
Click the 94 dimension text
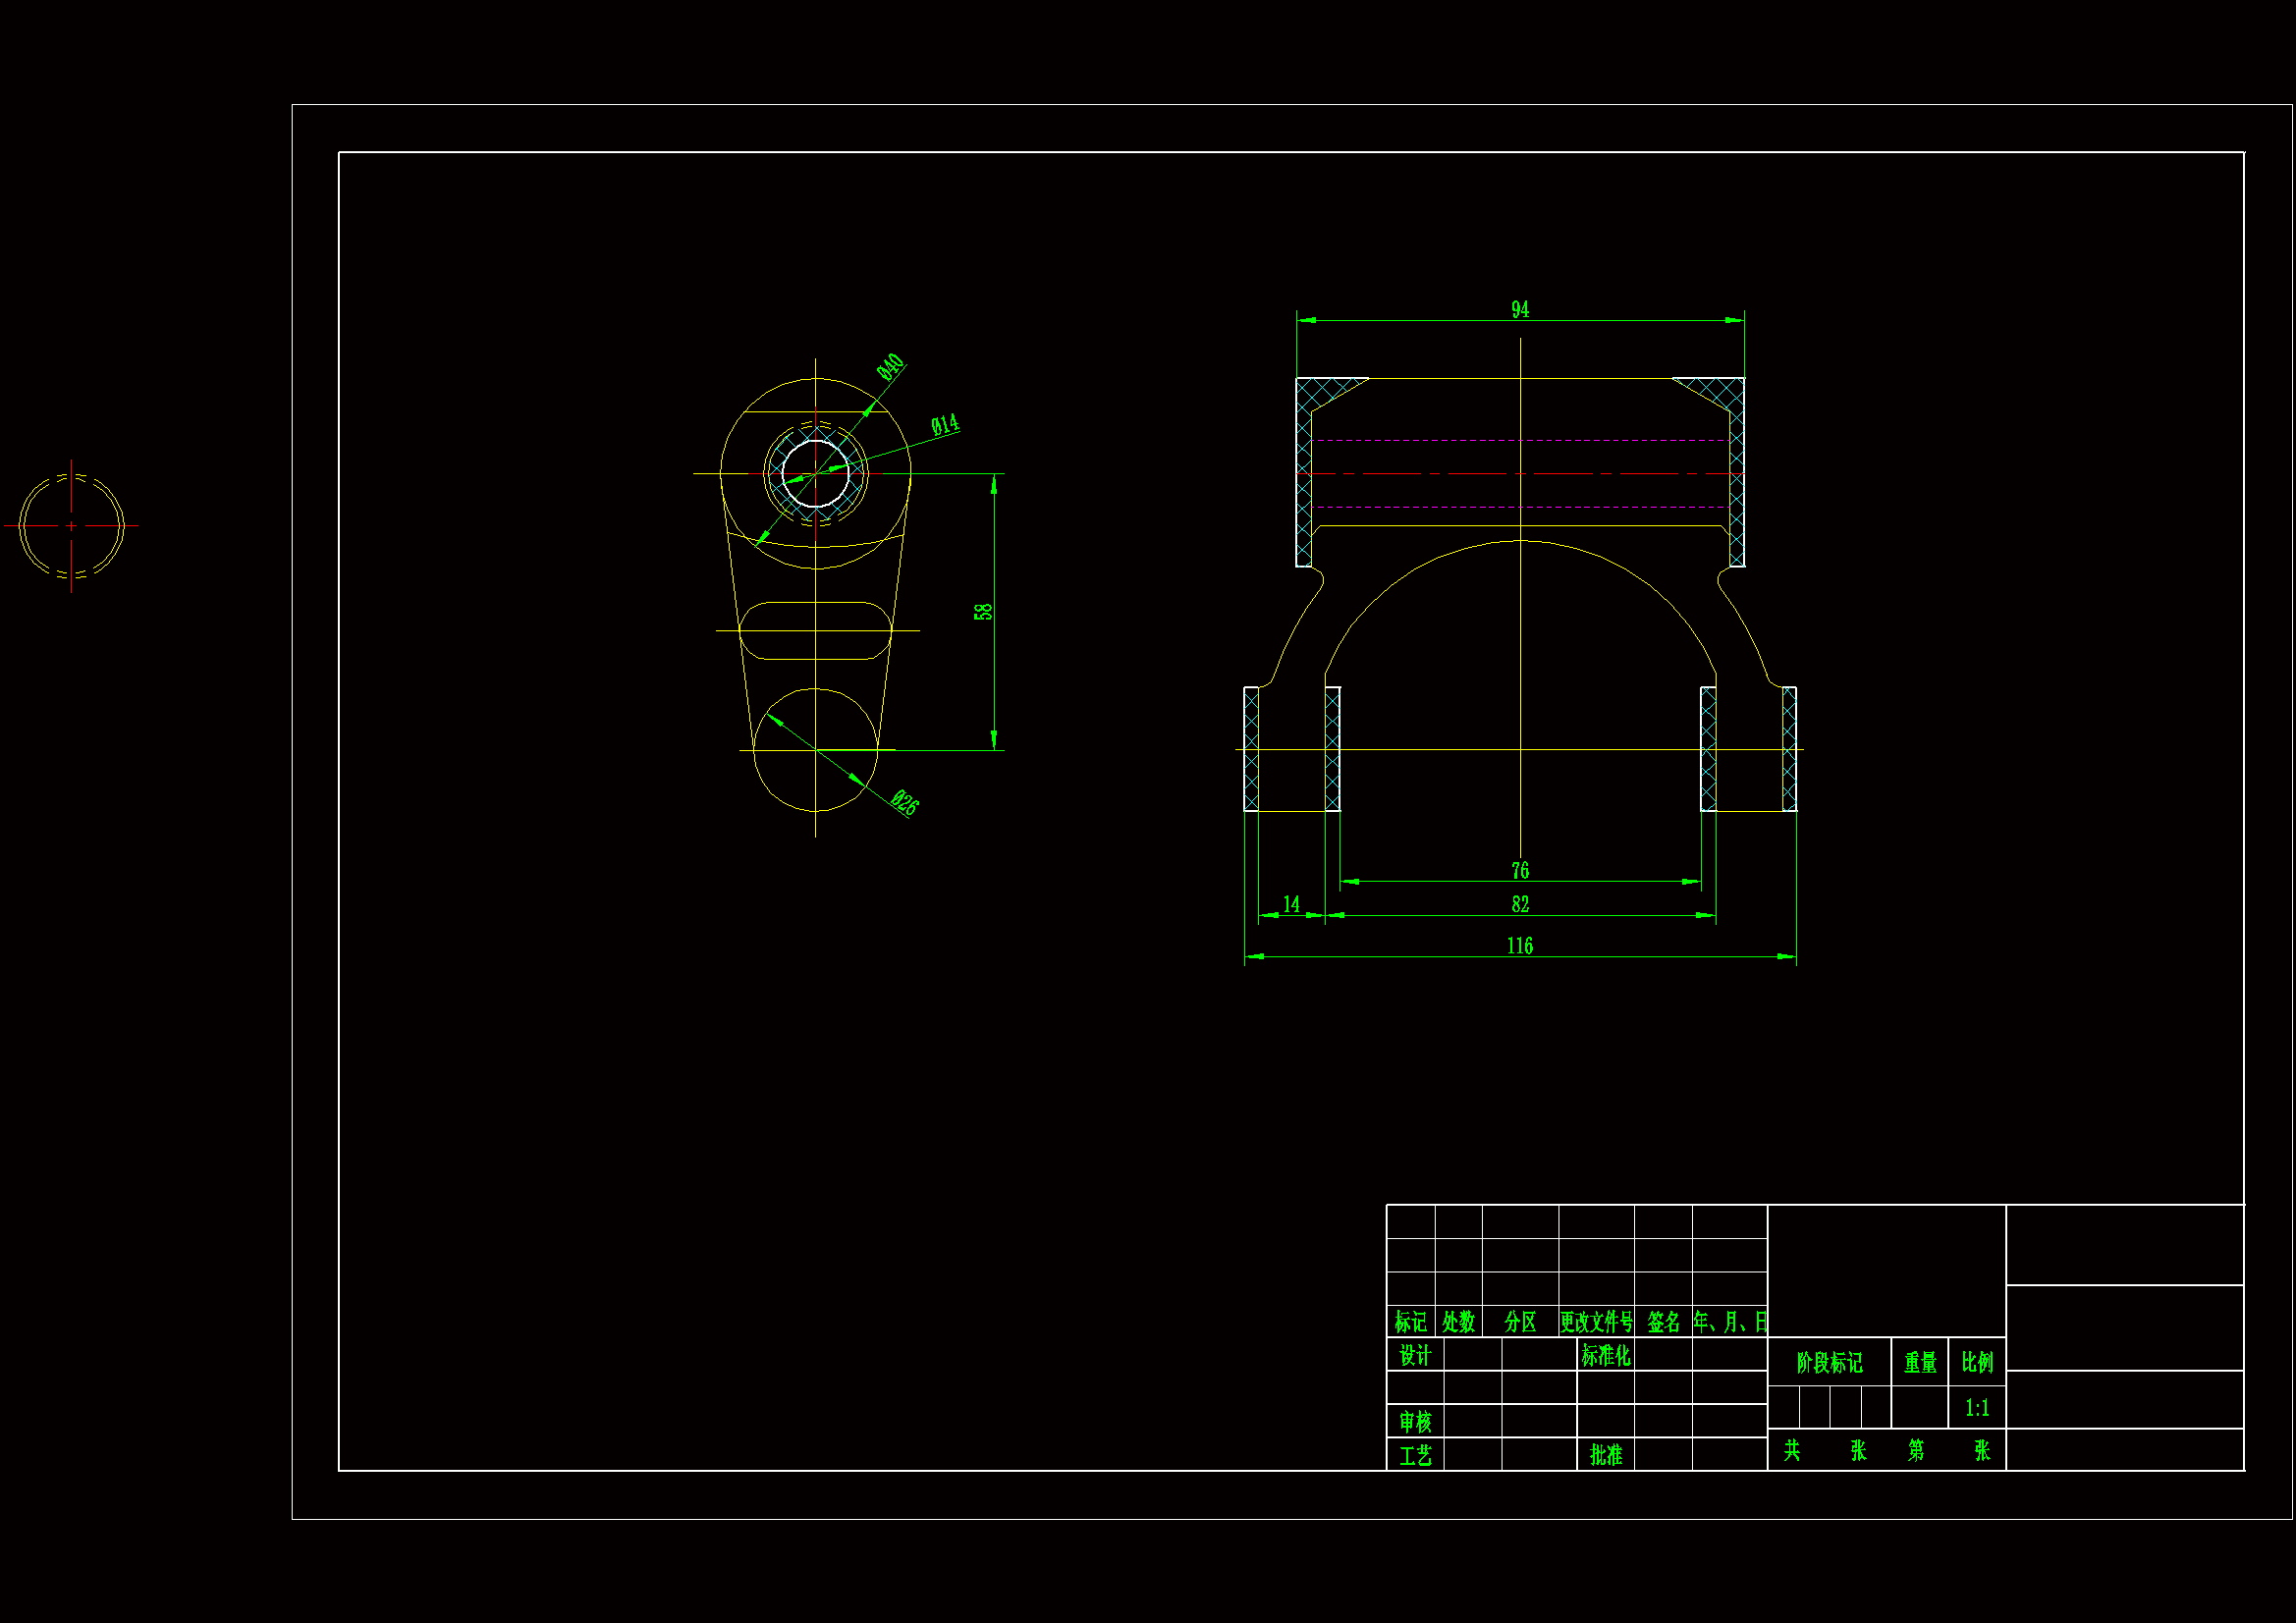[x=1519, y=310]
